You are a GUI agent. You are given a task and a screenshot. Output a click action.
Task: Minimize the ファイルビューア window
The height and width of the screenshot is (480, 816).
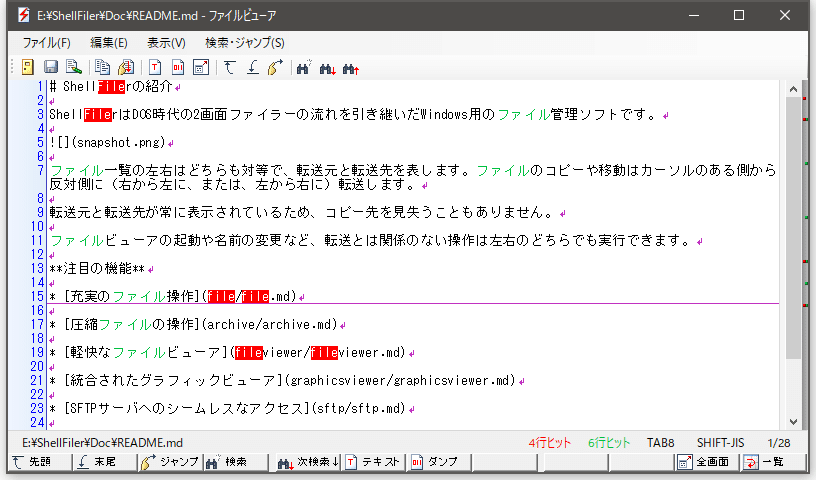click(694, 15)
